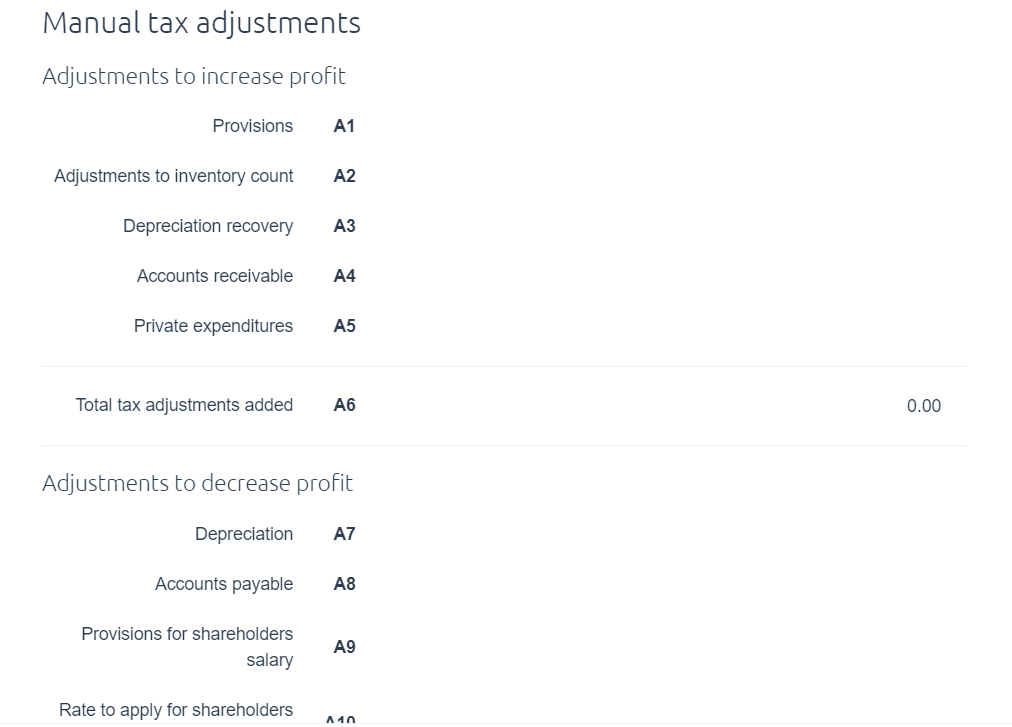Click the Provisions for shareholders salary label

click(187, 647)
